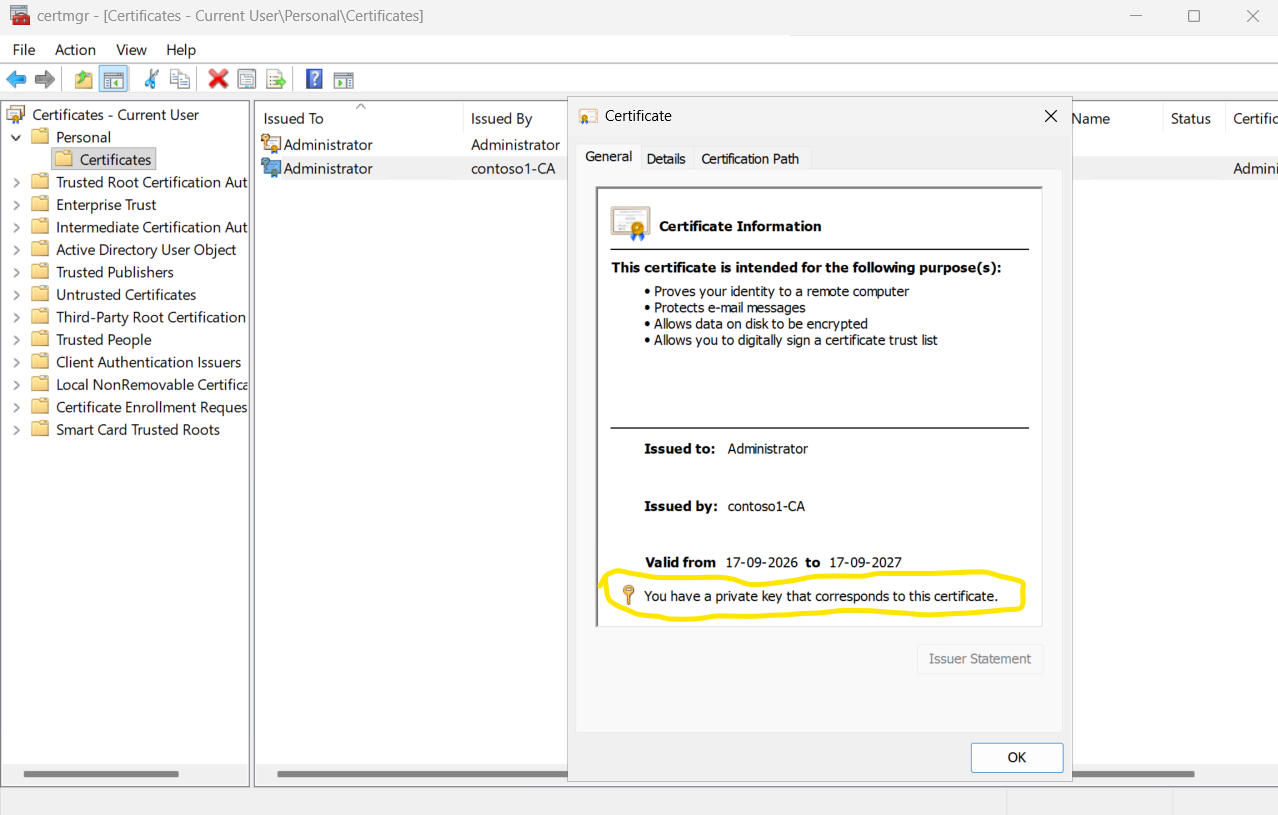Expand Intermediate Certification Authorities node
The width and height of the screenshot is (1278, 815).
click(x=16, y=227)
